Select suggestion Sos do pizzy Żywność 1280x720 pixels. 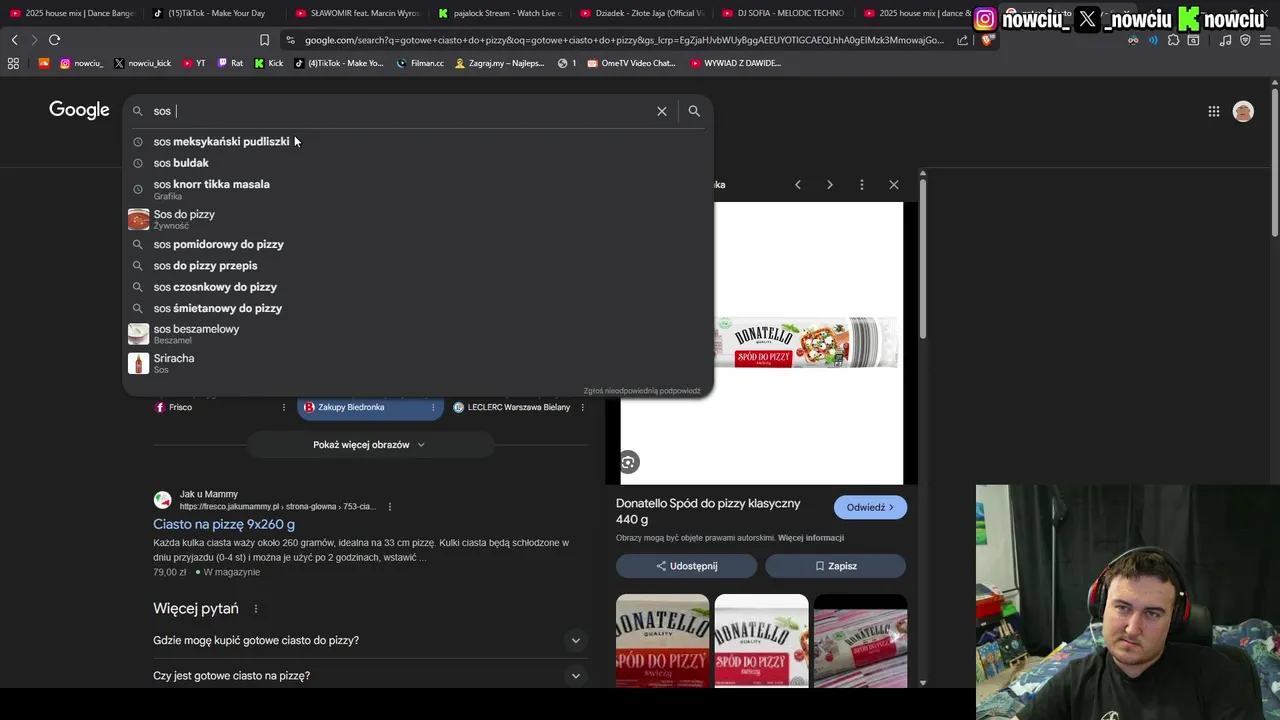(418, 219)
